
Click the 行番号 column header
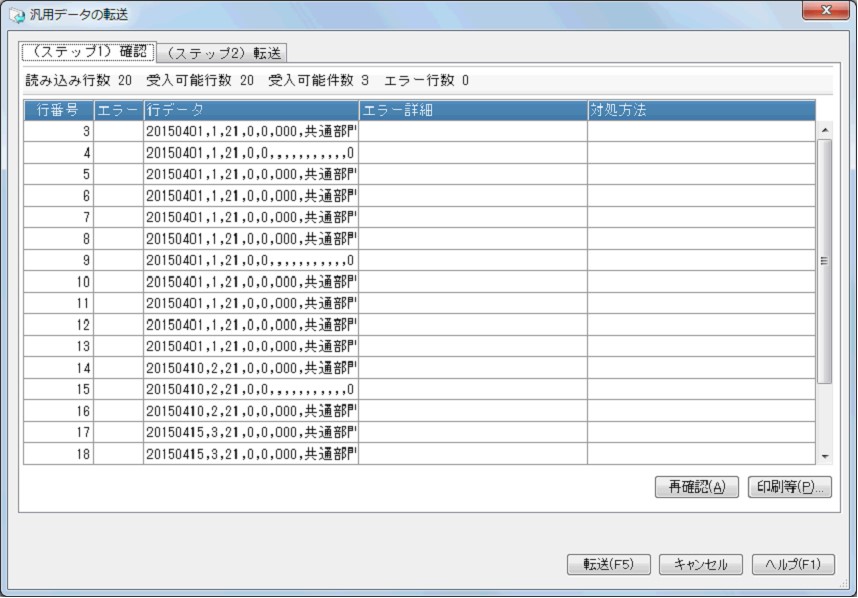pos(58,110)
